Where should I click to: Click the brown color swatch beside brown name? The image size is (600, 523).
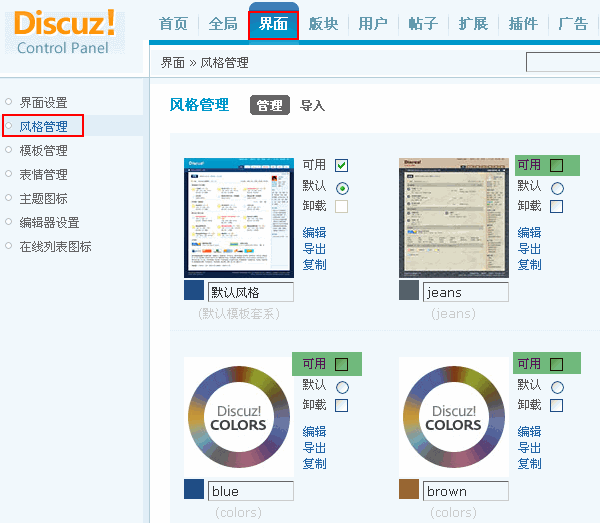click(408, 491)
